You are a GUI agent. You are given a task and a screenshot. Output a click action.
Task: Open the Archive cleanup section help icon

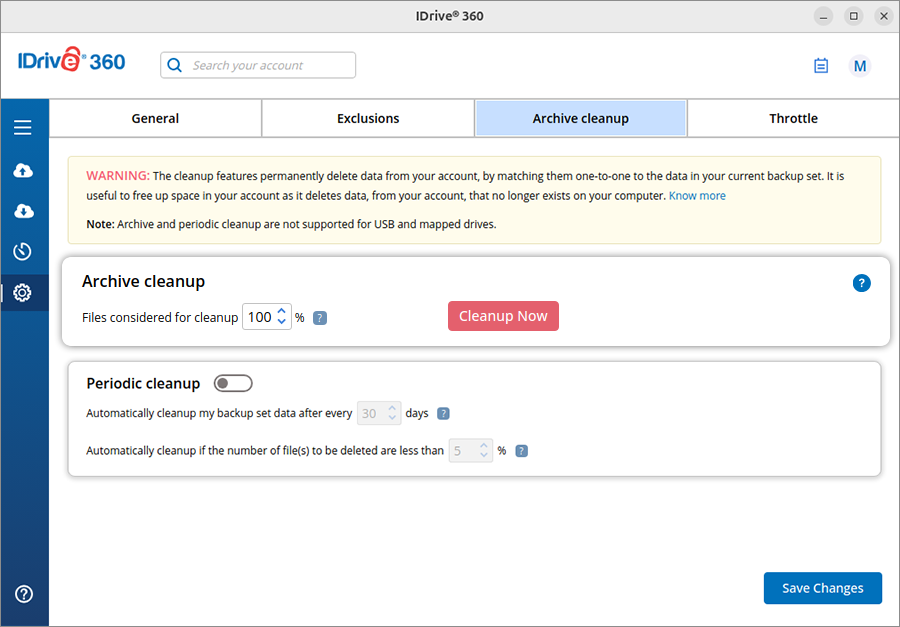(862, 283)
